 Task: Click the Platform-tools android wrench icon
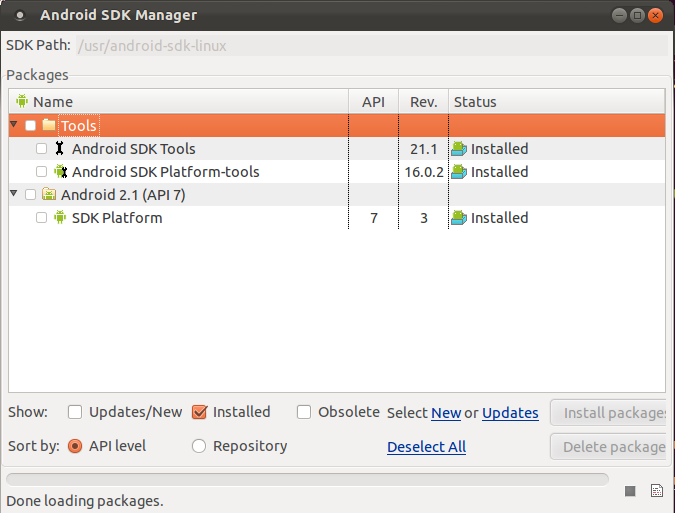[60, 171]
